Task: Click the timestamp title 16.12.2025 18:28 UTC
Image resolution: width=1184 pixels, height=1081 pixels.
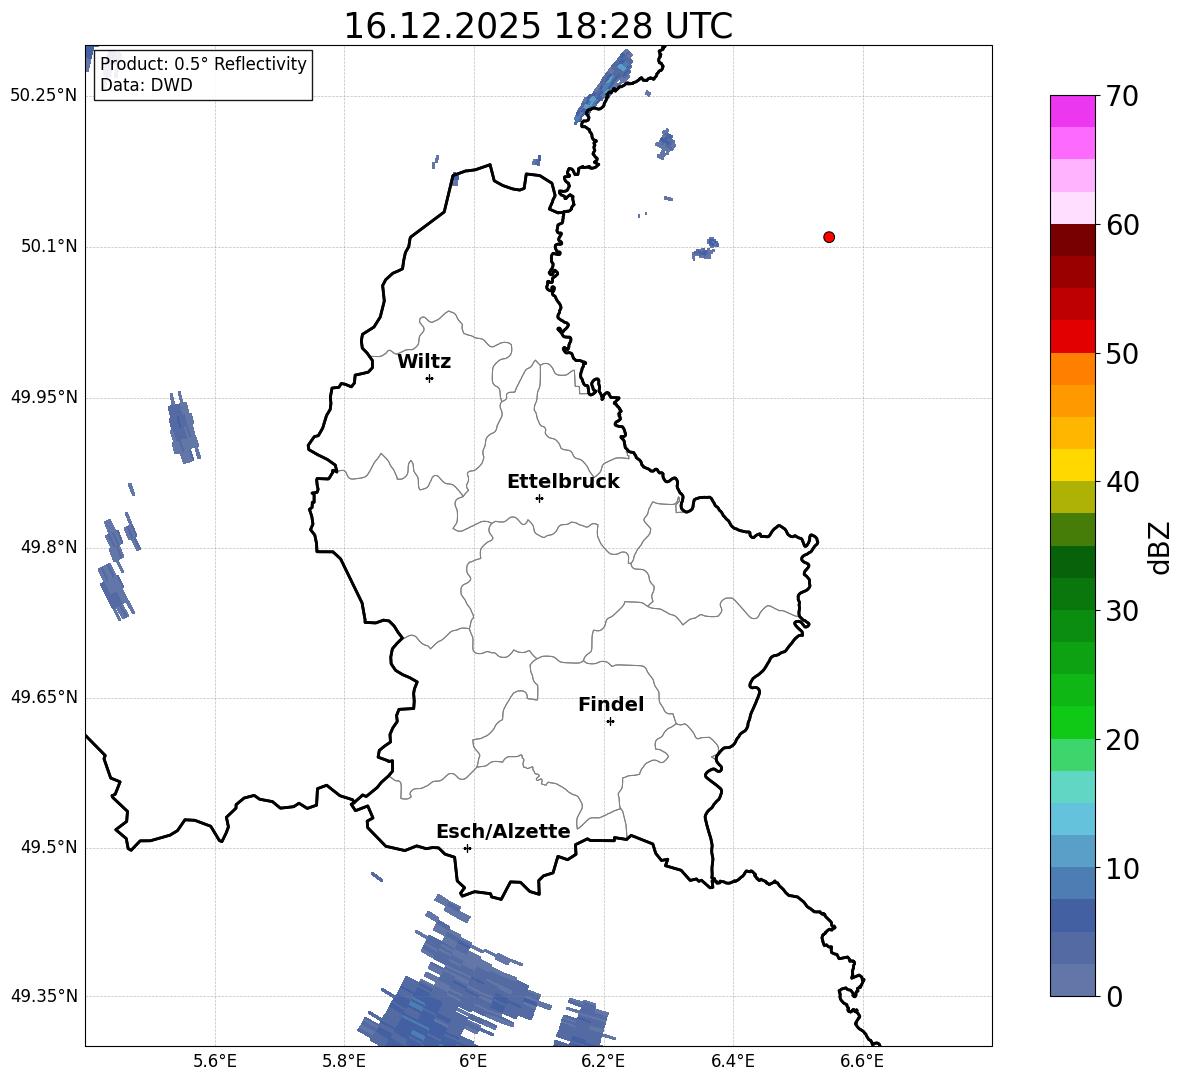Action: pos(538,26)
